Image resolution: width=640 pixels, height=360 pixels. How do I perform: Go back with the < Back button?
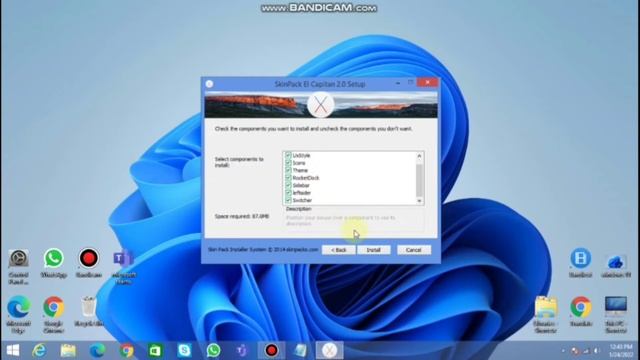(338, 250)
